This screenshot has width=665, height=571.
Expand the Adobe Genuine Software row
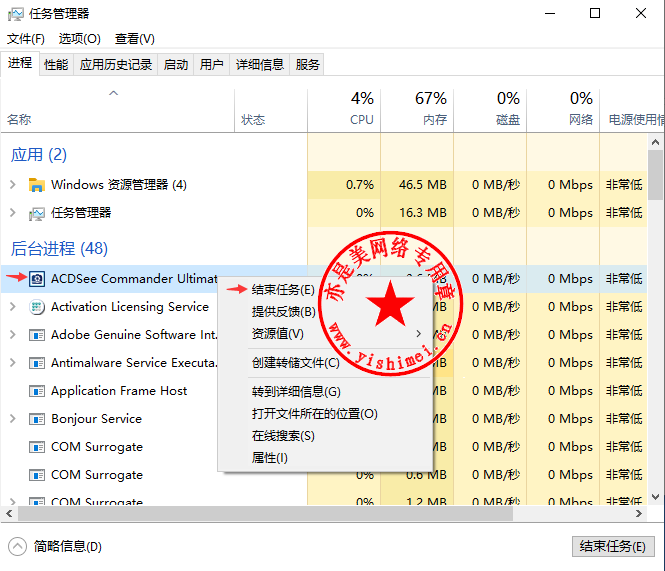click(13, 335)
